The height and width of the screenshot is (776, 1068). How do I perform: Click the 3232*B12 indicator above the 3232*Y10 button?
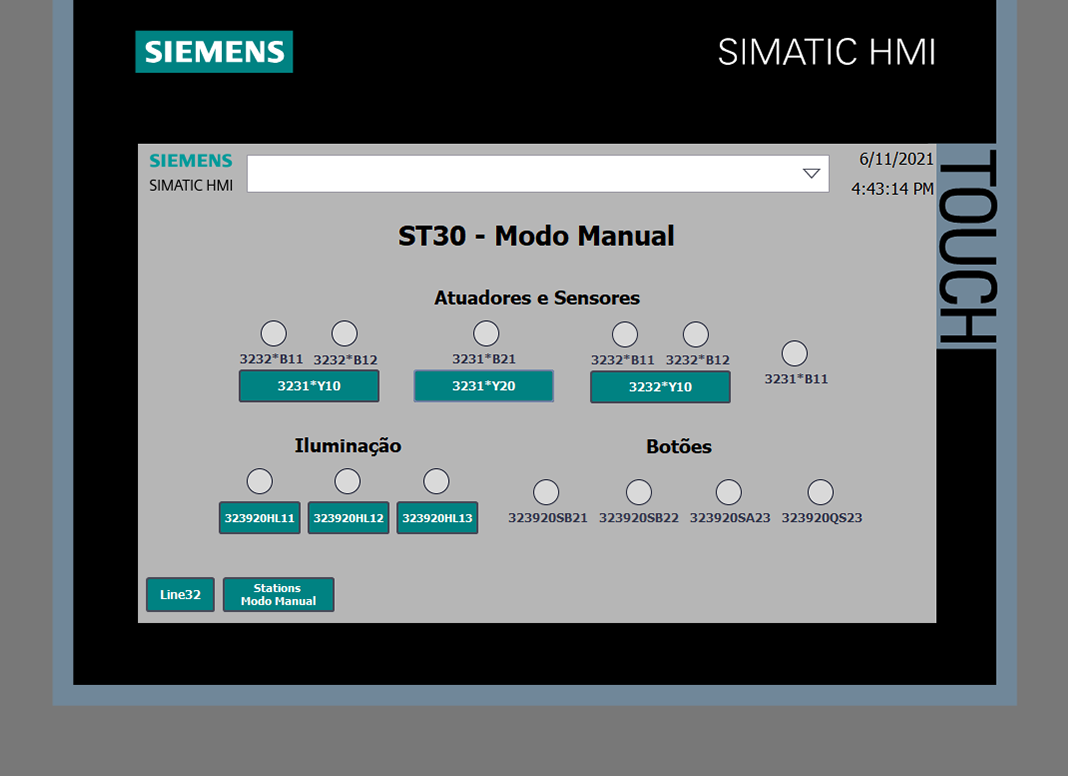tap(695, 335)
